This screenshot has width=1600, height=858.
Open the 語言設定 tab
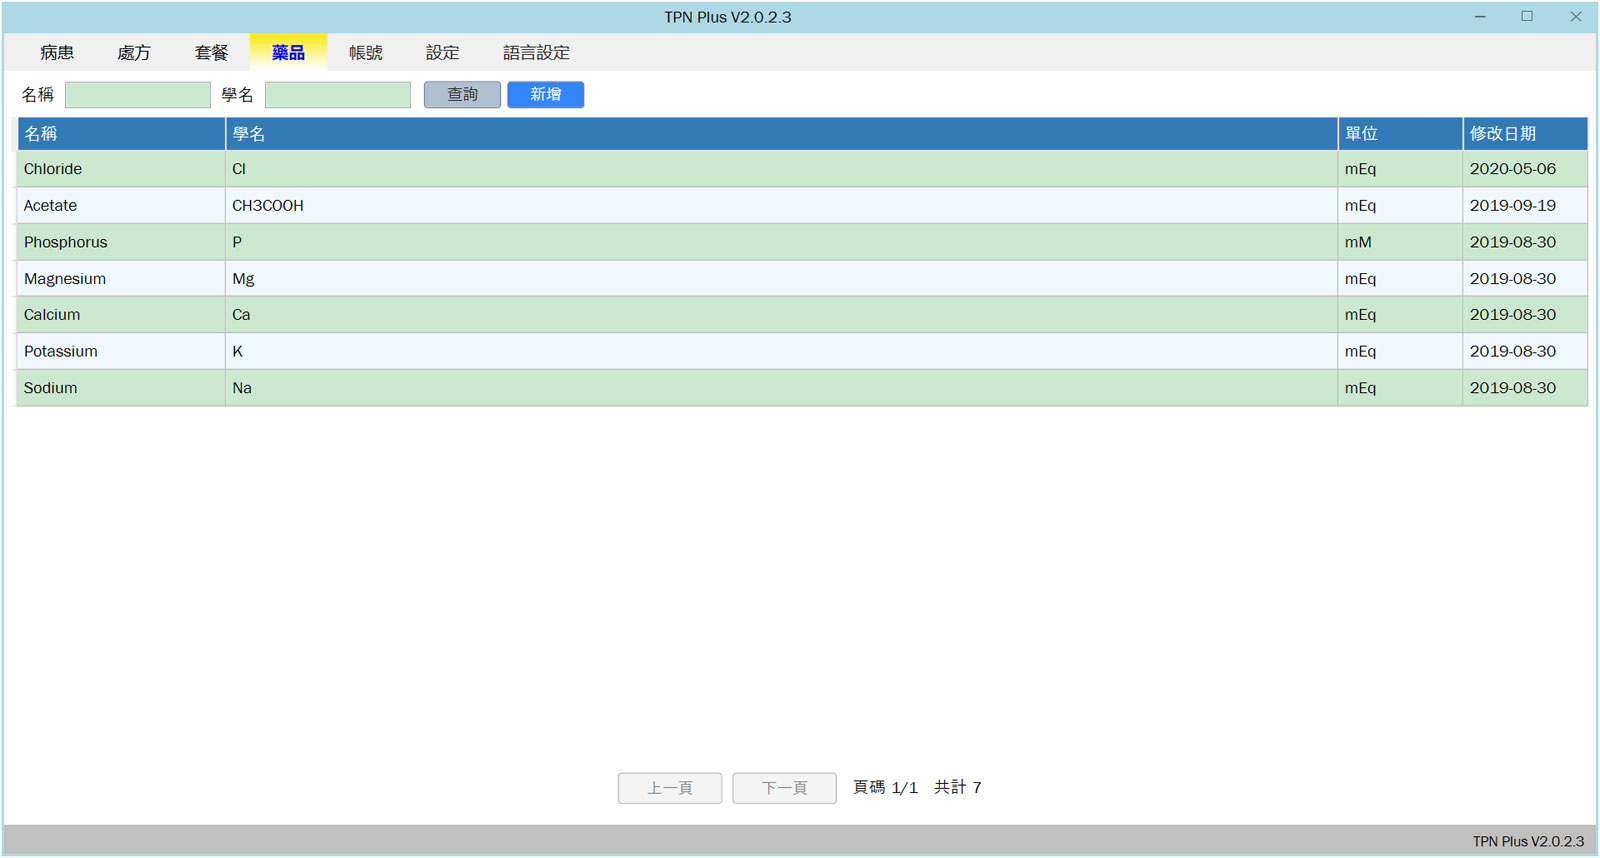tap(536, 53)
